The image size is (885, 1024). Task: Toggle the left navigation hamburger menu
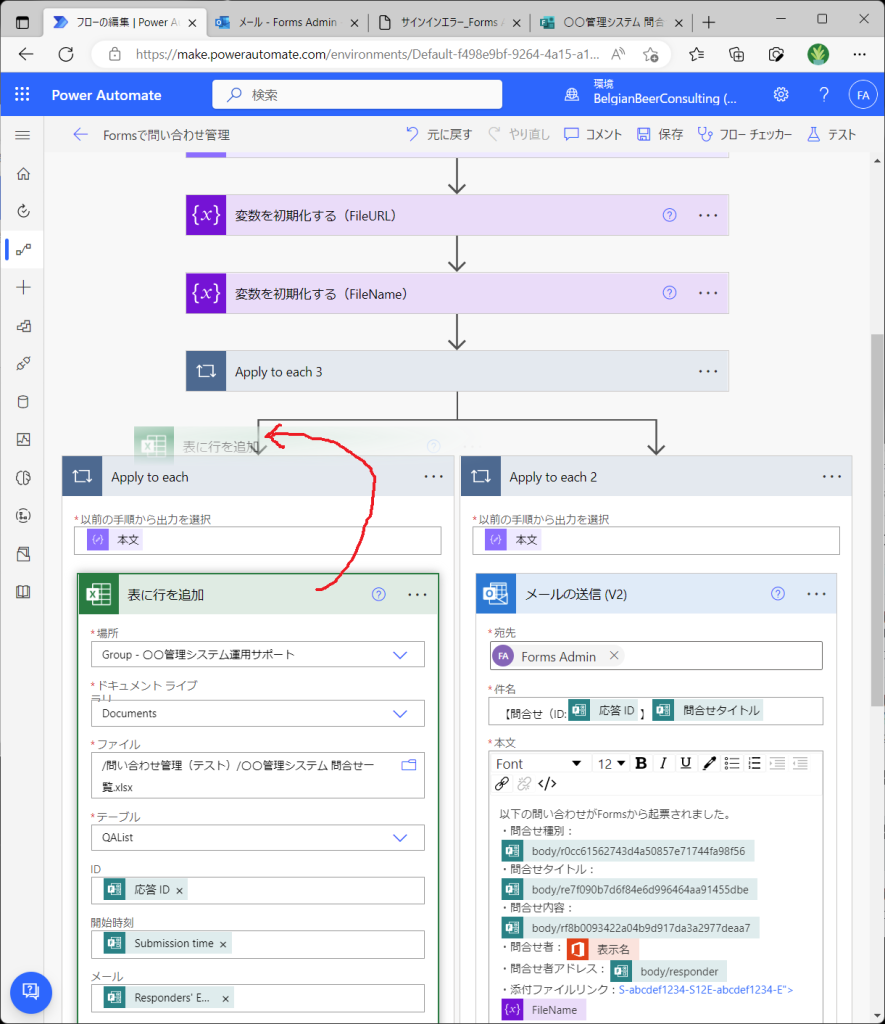[x=23, y=135]
